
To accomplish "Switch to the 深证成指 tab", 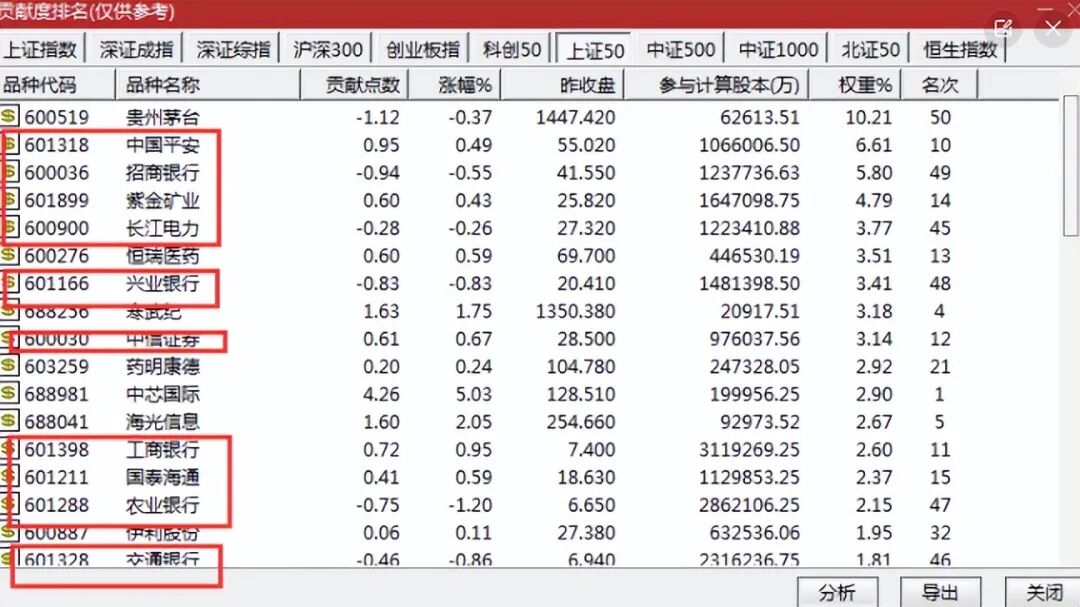I will coord(136,50).
